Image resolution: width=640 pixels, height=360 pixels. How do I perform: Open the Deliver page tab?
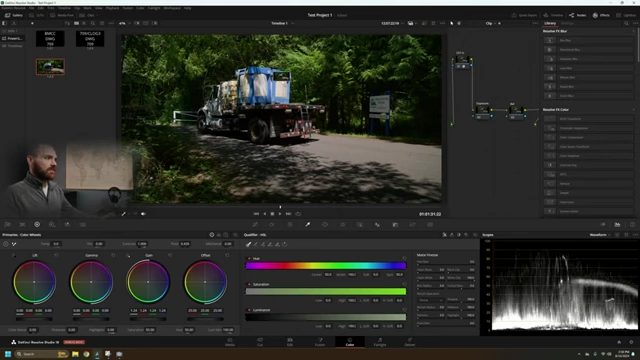409,342
